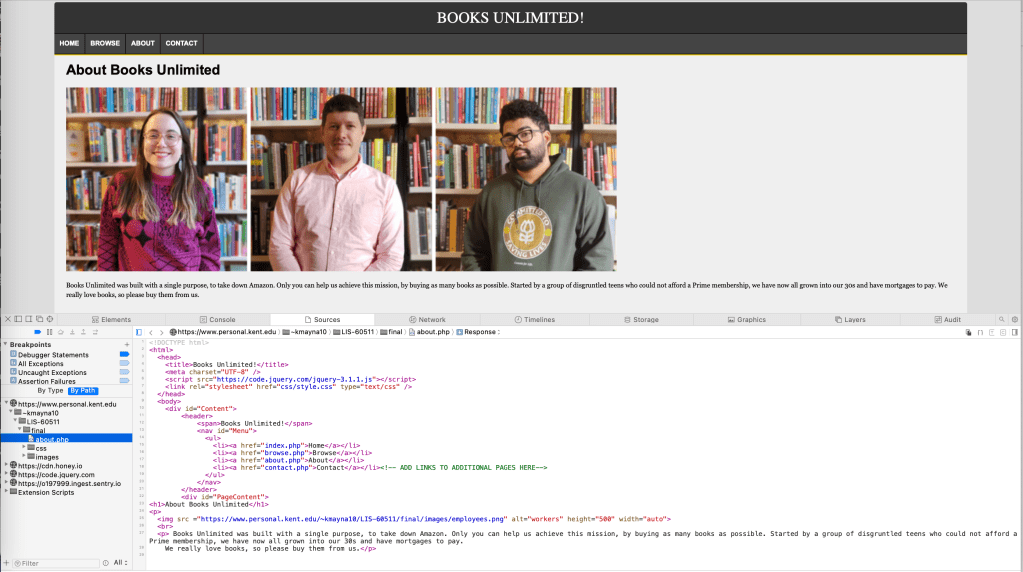Toggle Debugger Statements breakpoint
Viewport: 1023px width, 572px height.
(124, 355)
